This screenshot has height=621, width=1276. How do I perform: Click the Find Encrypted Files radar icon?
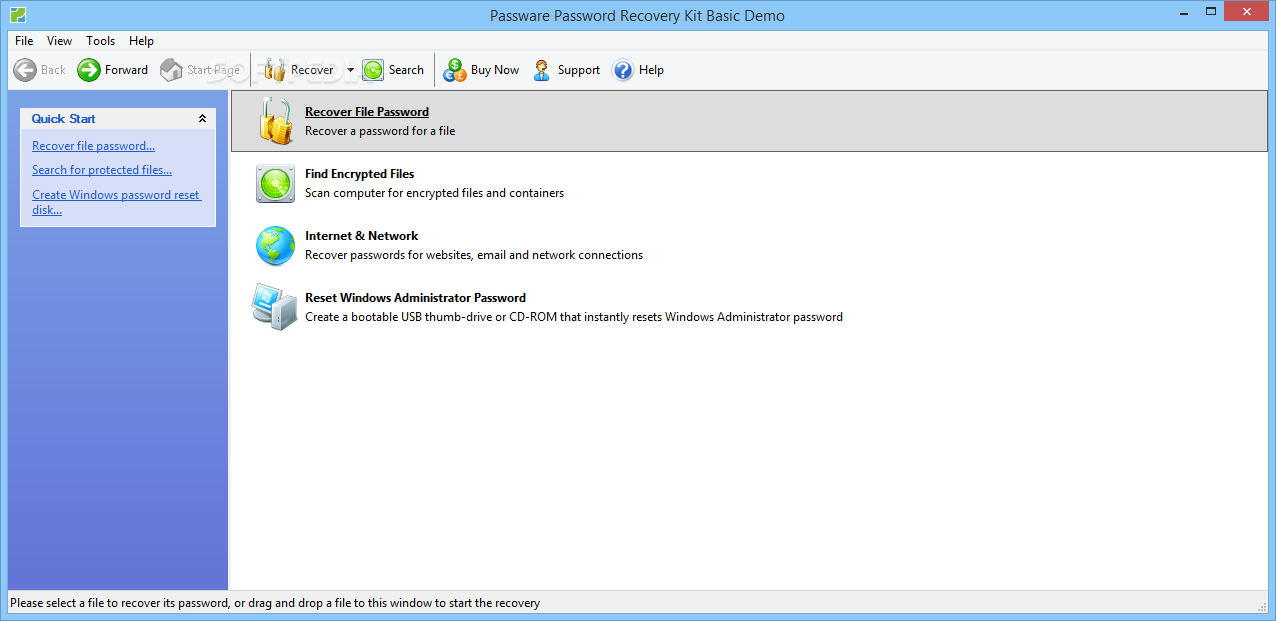tap(275, 184)
